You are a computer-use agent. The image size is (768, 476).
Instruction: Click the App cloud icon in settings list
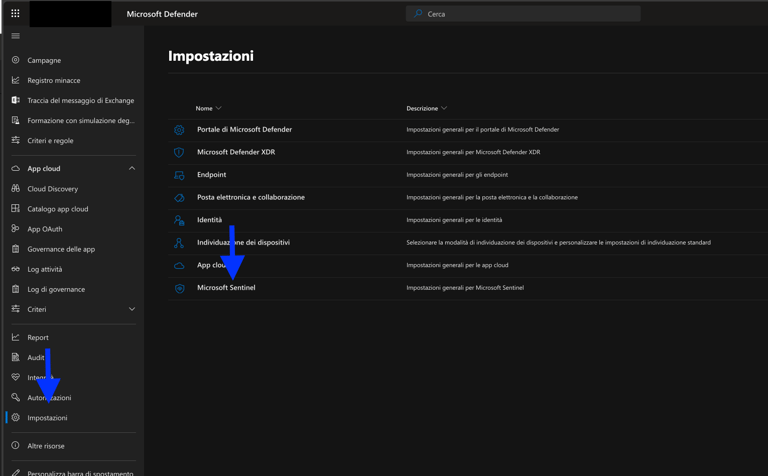click(179, 265)
